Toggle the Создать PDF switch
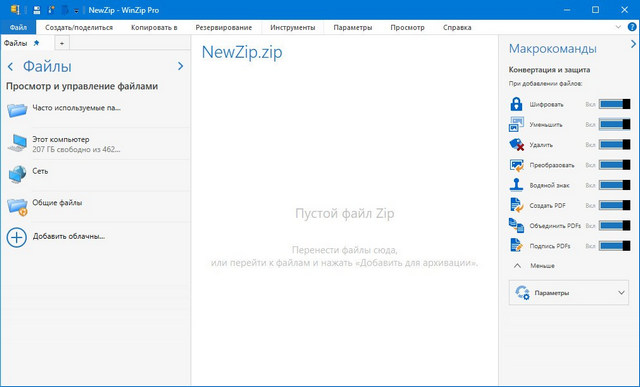 [614, 205]
